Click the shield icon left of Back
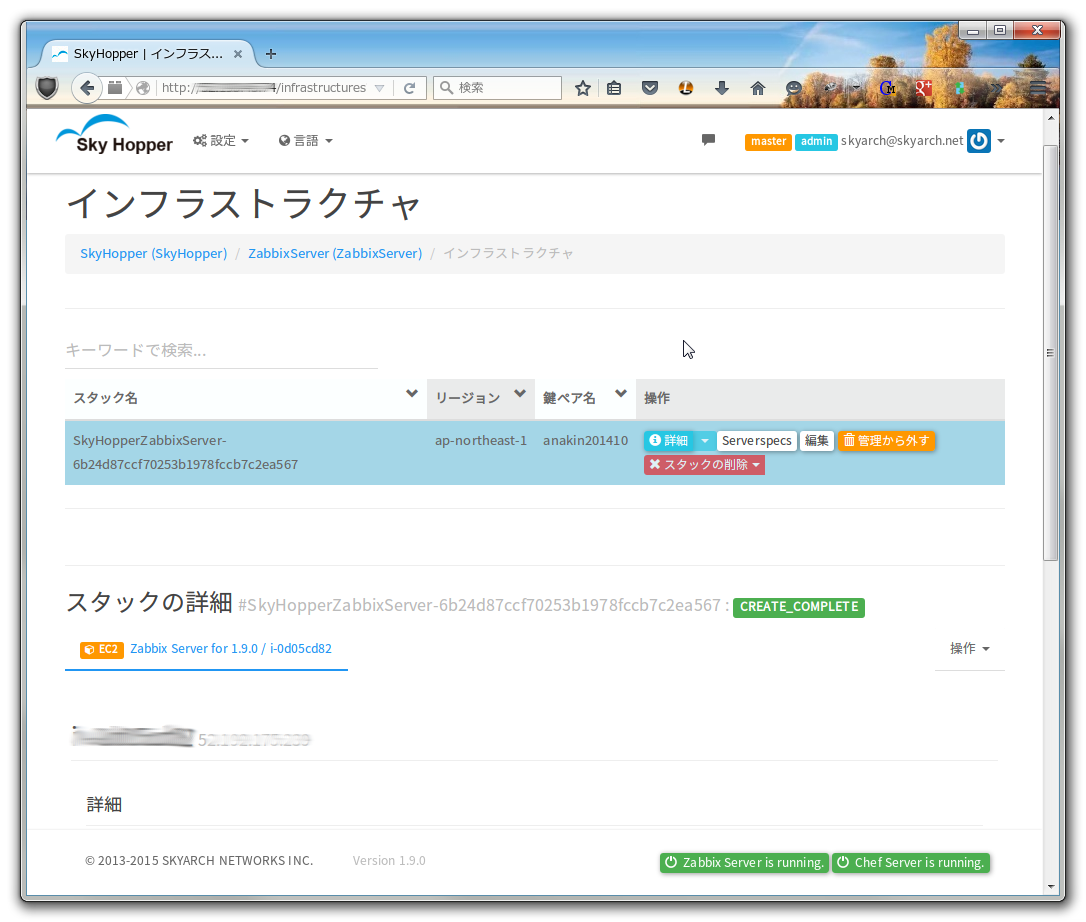 pos(47,88)
